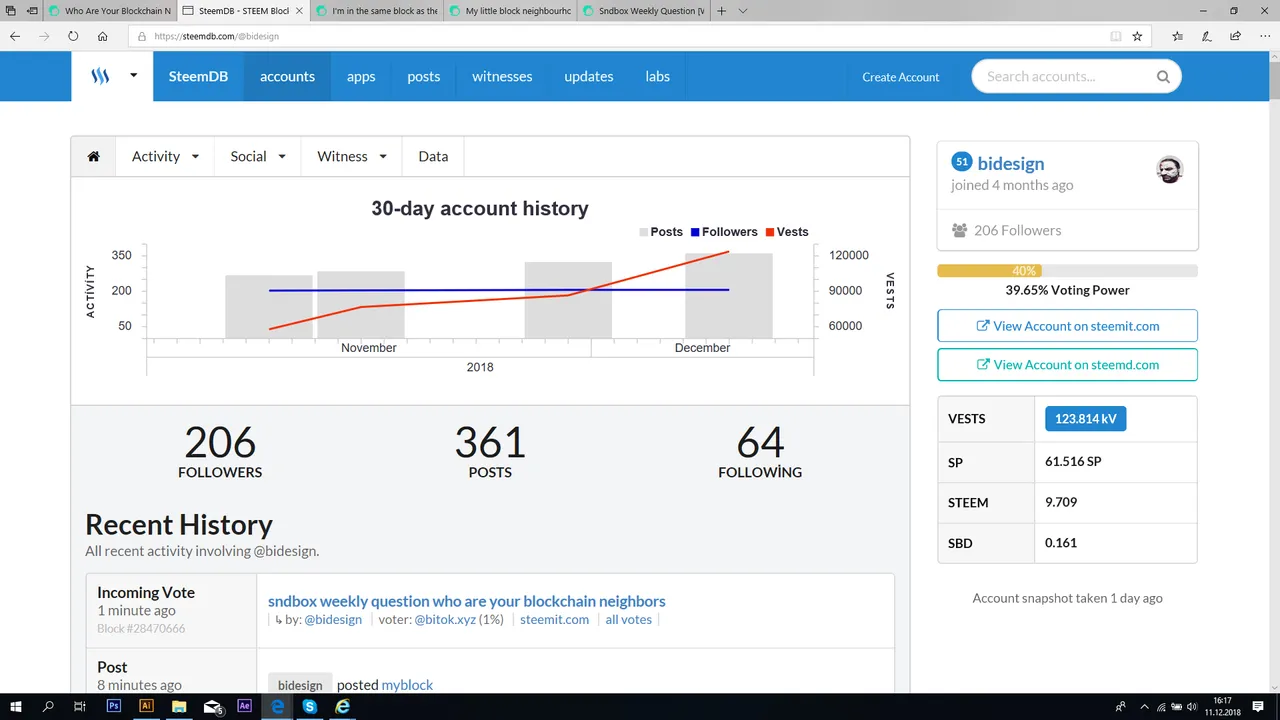
Task: Open the myblock post link
Action: (407, 685)
